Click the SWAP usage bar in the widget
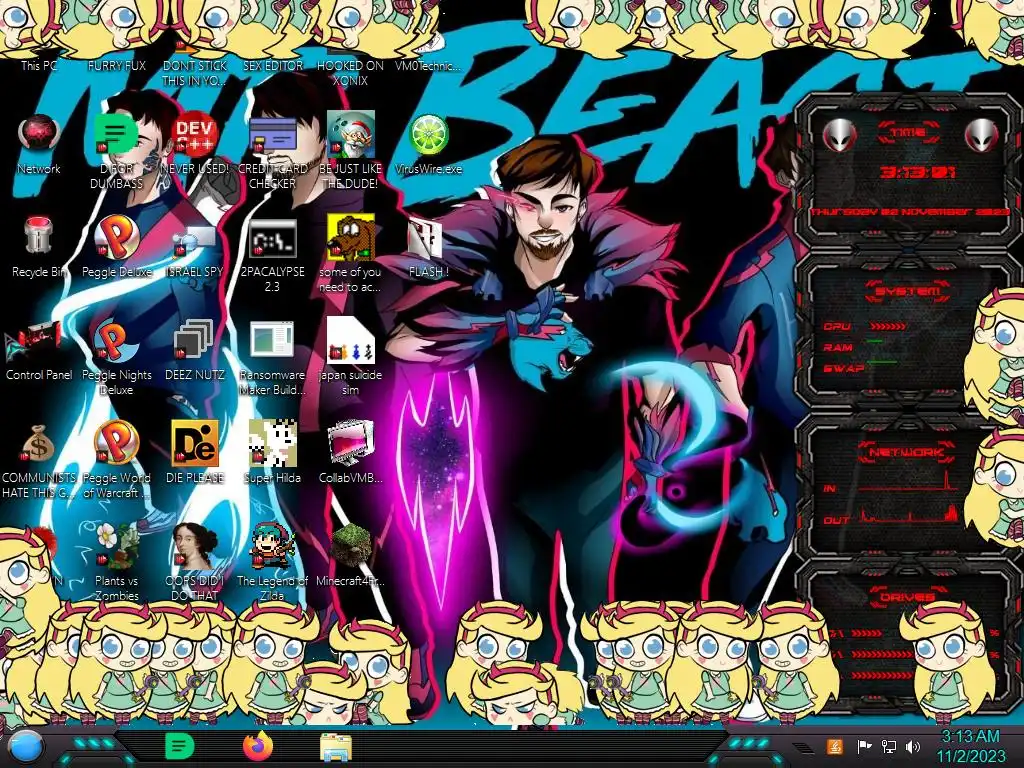Screen dimensions: 1024x768 tap(882, 361)
